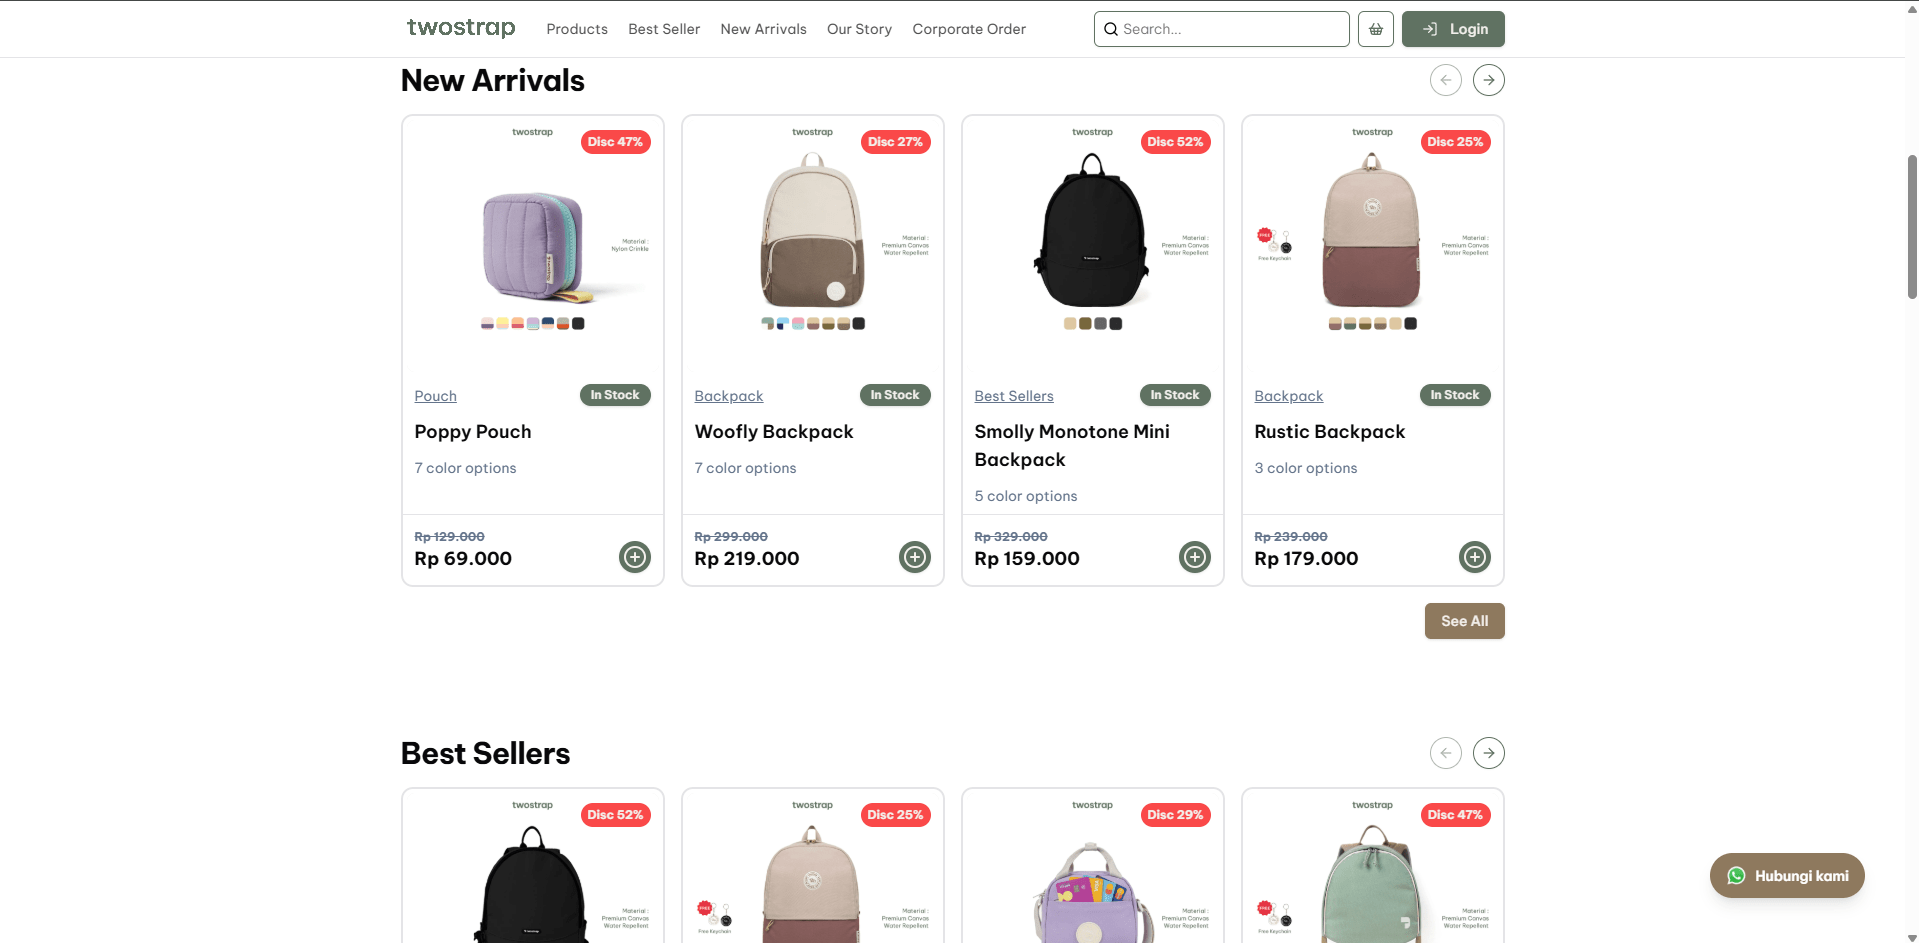Screen dimensions: 1919x943
Task: Click Best Sellers carousel left arrow
Action: coord(1445,753)
